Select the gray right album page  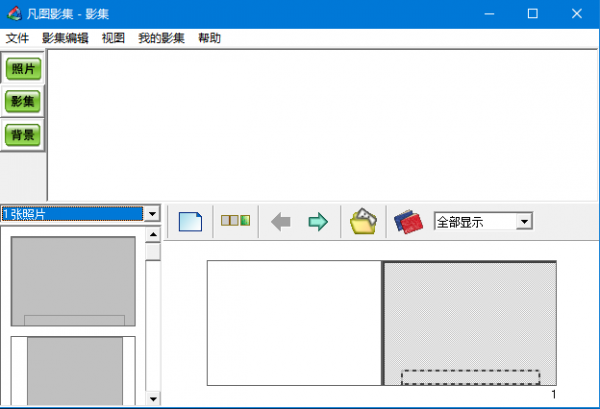click(470, 323)
